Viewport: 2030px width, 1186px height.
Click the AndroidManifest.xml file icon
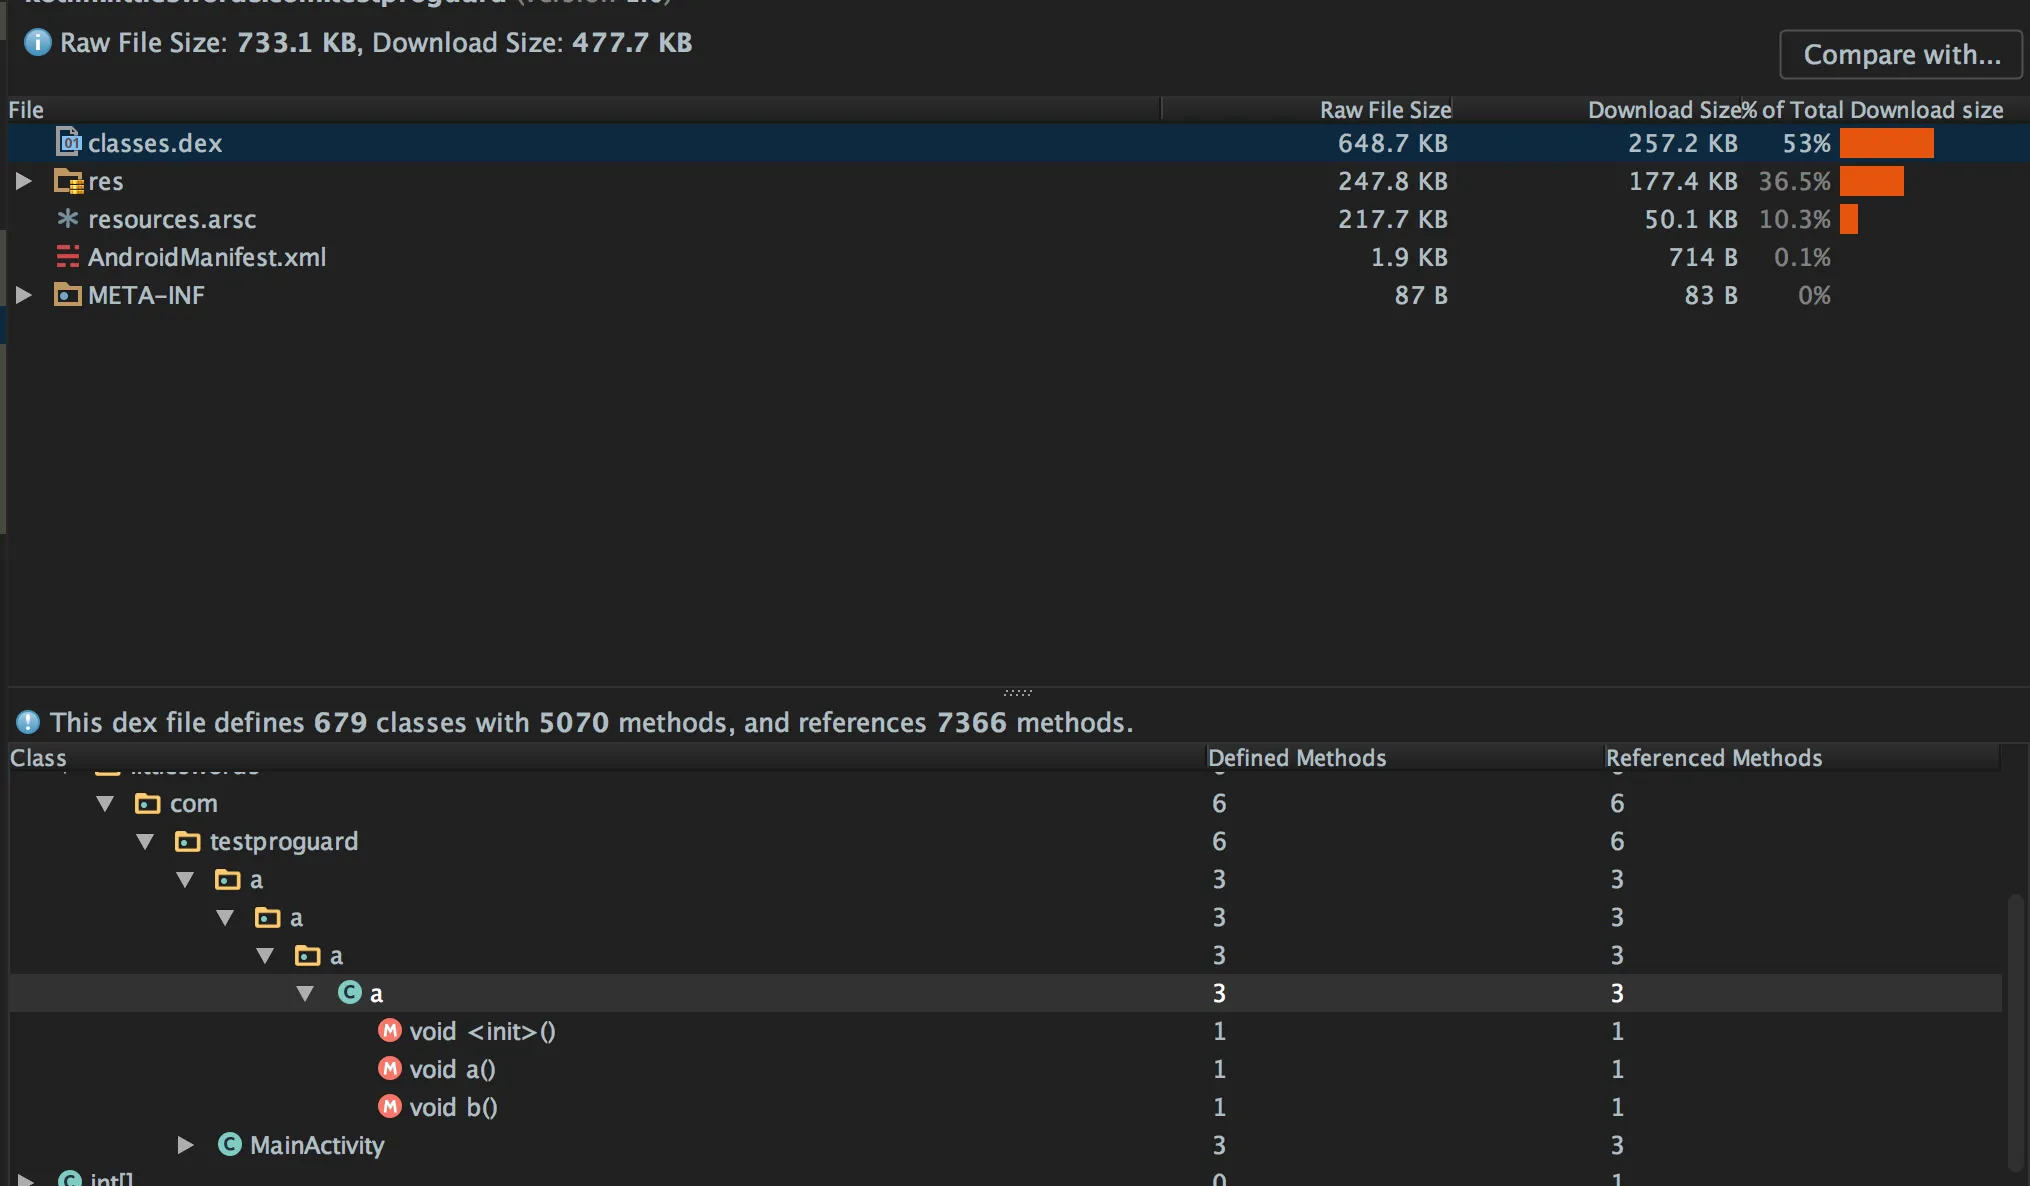pyautogui.click(x=68, y=257)
